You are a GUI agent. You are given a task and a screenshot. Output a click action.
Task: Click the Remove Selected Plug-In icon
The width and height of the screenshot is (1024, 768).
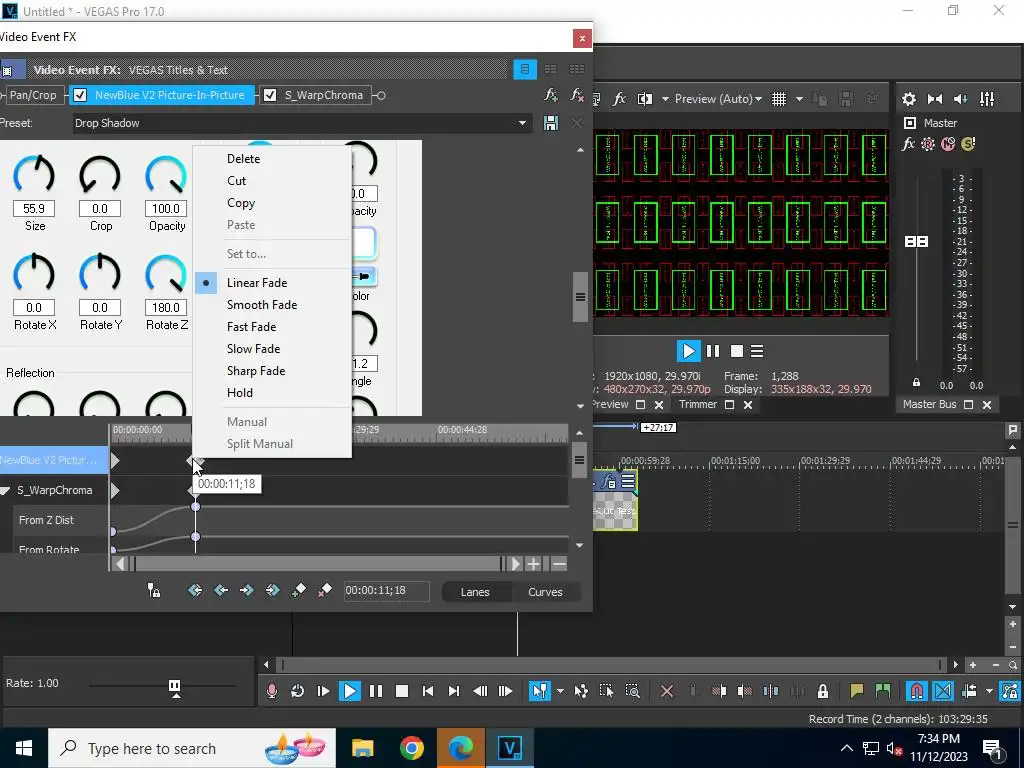577,95
